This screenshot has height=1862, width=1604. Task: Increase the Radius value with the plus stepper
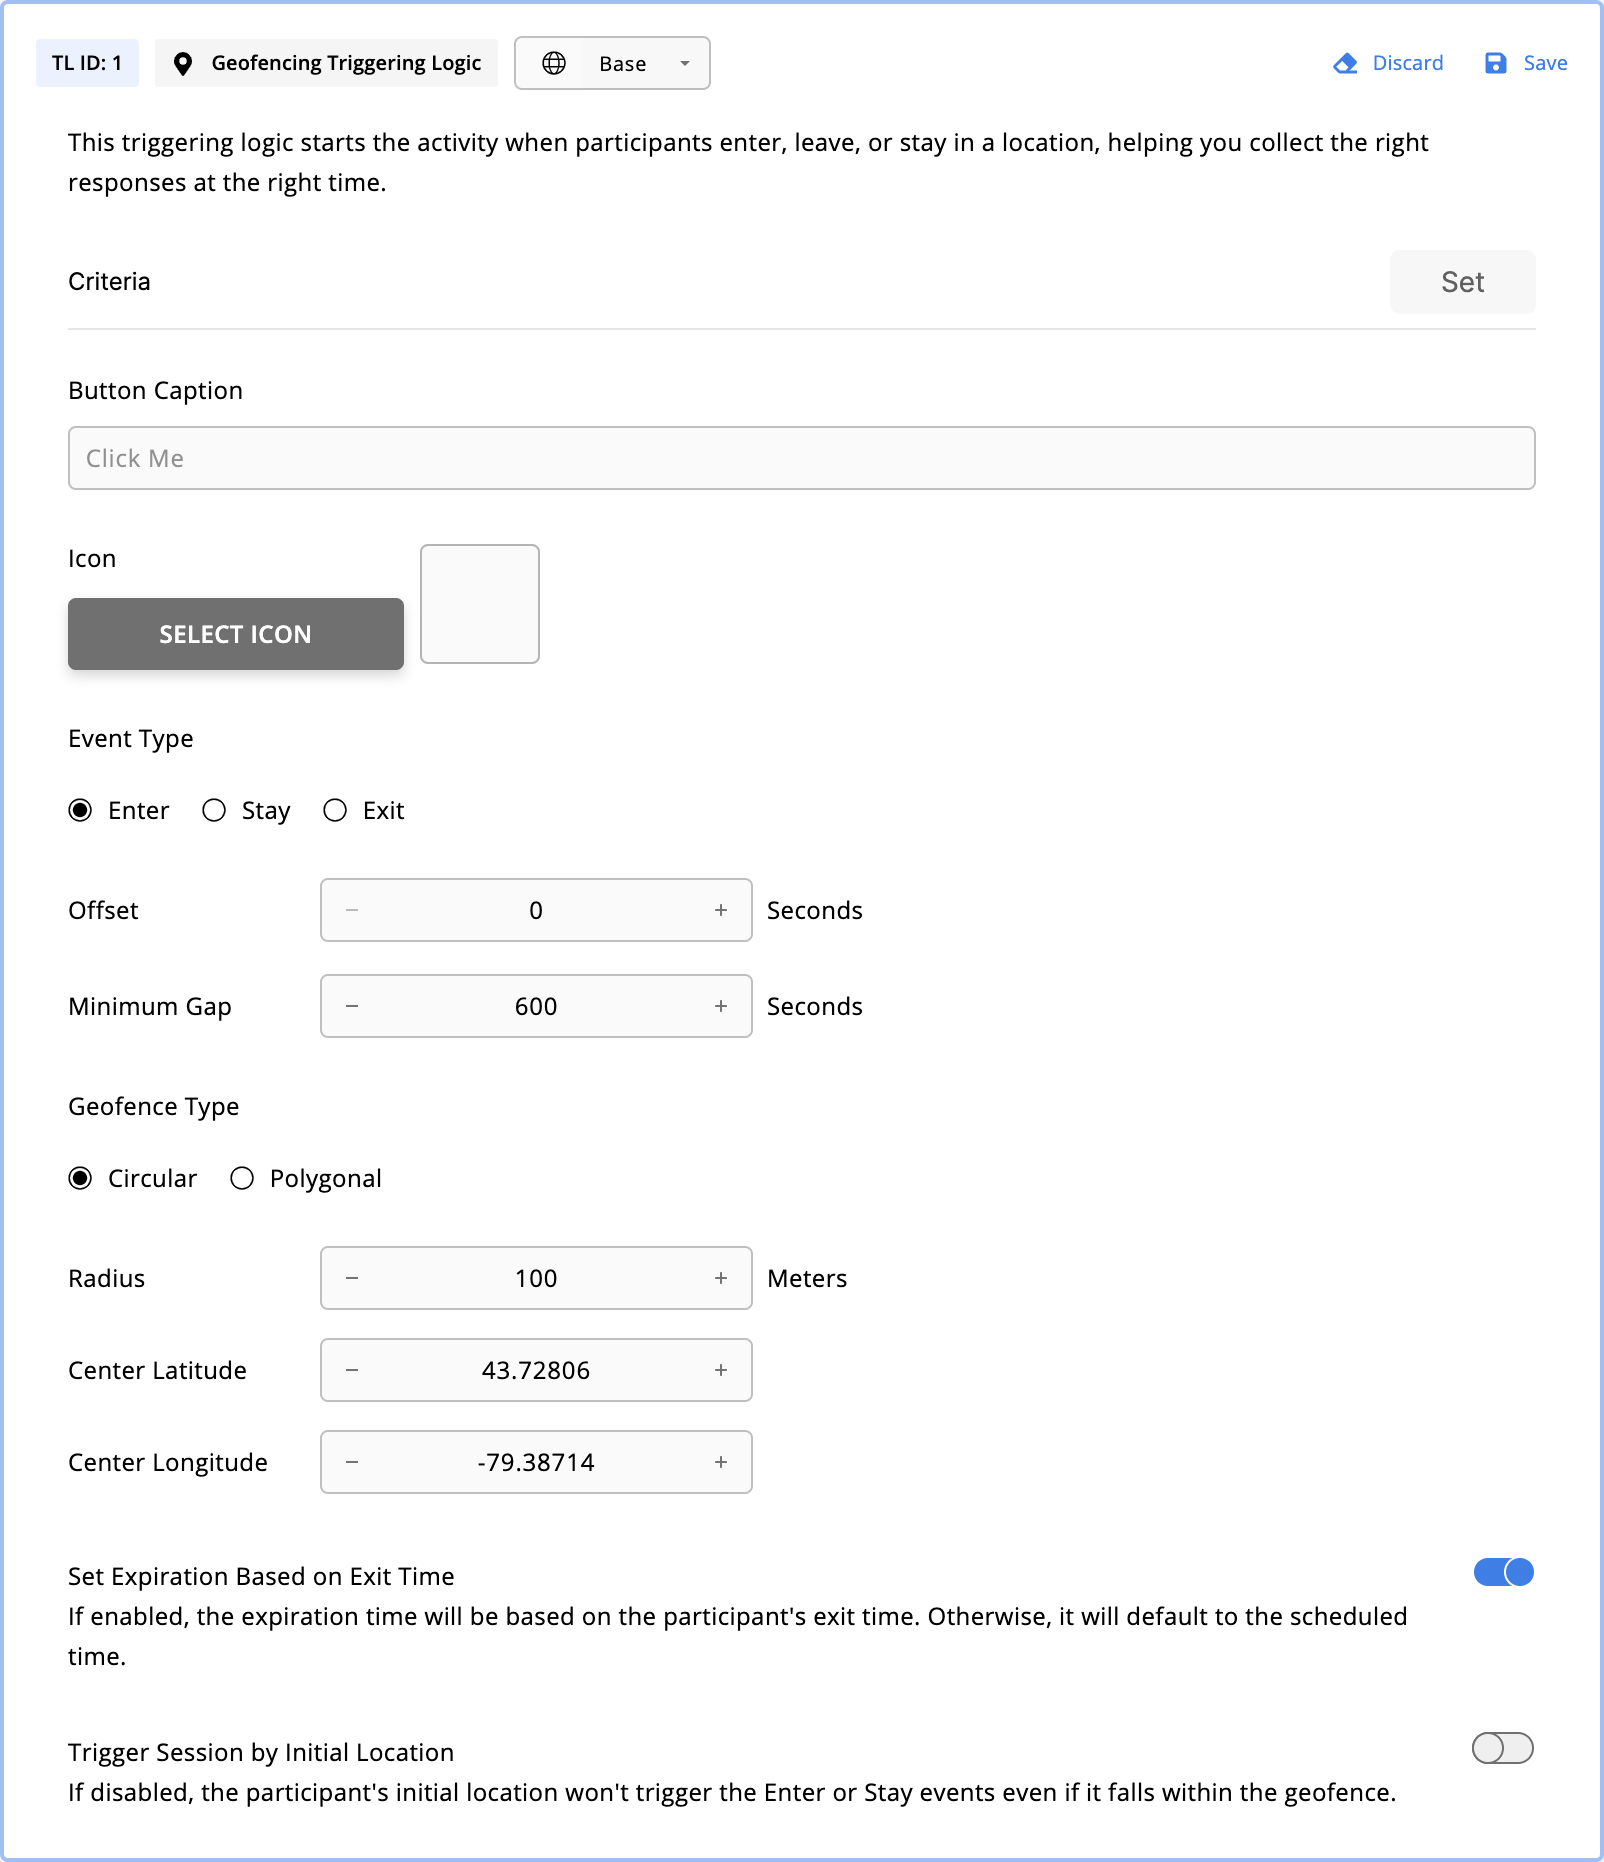[x=719, y=1278]
